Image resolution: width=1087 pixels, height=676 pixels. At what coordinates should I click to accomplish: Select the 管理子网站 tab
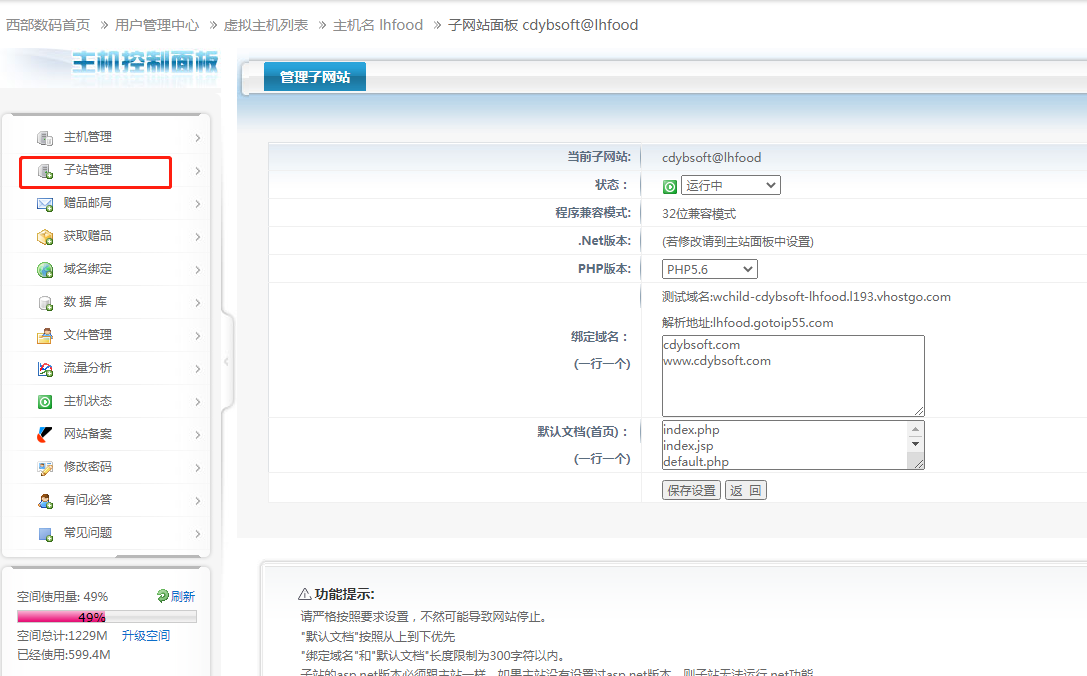click(x=315, y=77)
